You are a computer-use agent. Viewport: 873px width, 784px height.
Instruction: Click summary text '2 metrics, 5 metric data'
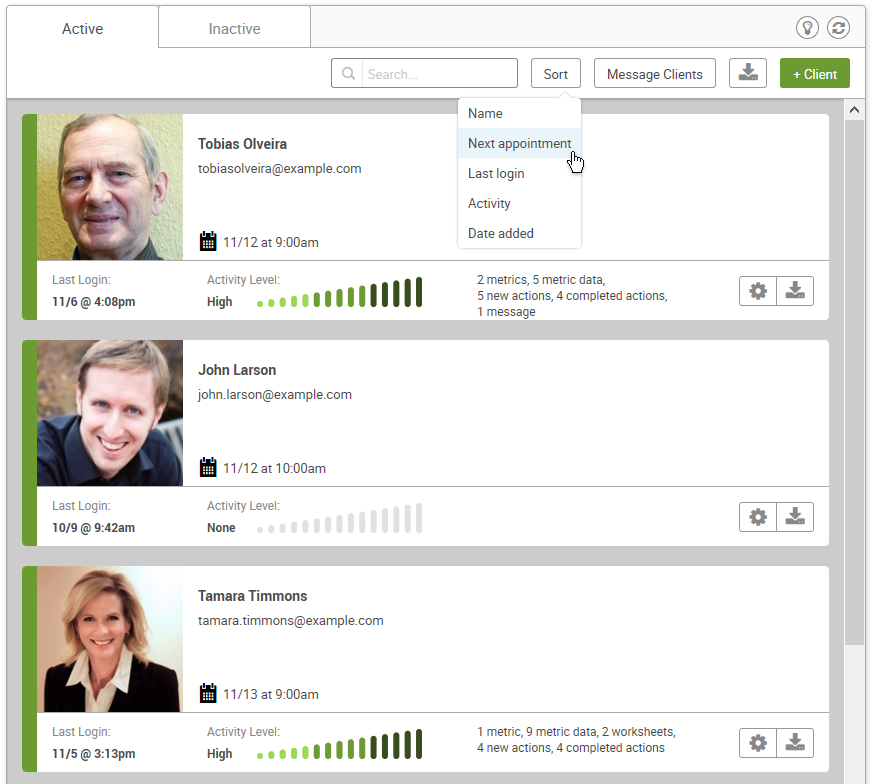[541, 280]
